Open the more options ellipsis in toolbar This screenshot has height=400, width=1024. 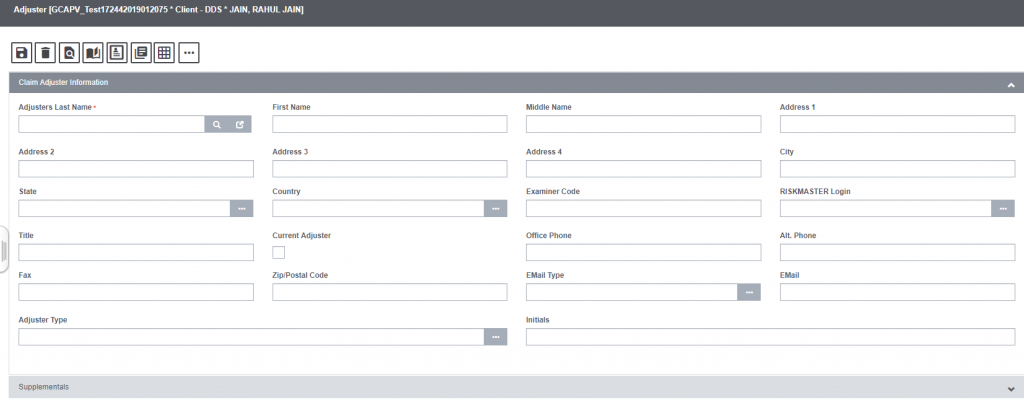pos(189,52)
